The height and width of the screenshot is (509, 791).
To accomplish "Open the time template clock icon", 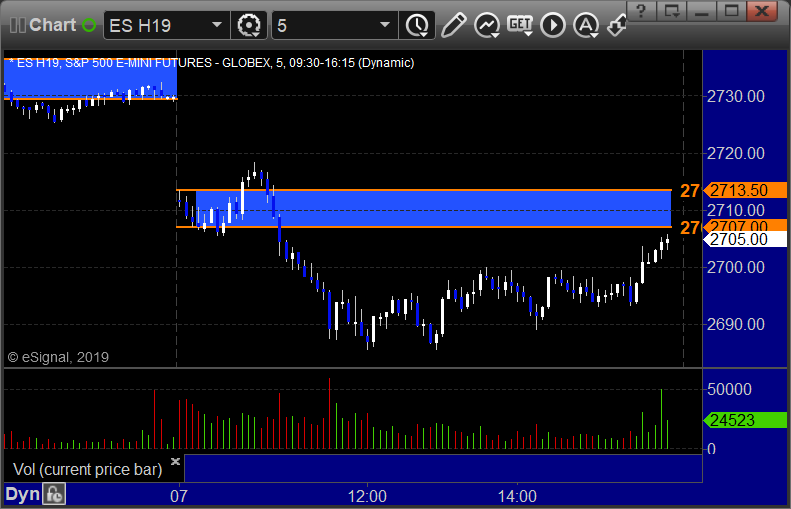I will (x=417, y=25).
